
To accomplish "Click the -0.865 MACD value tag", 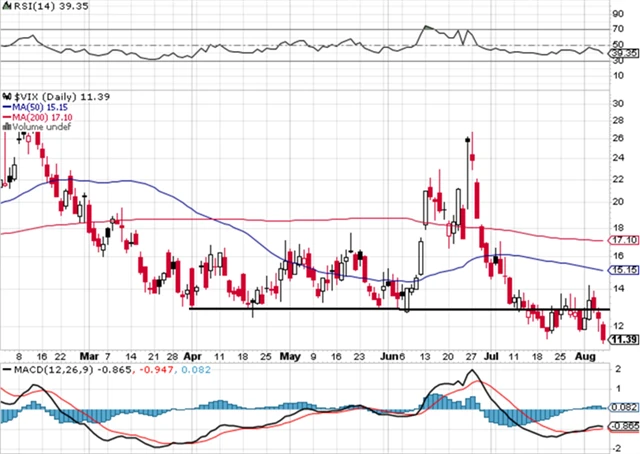I will [x=624, y=427].
